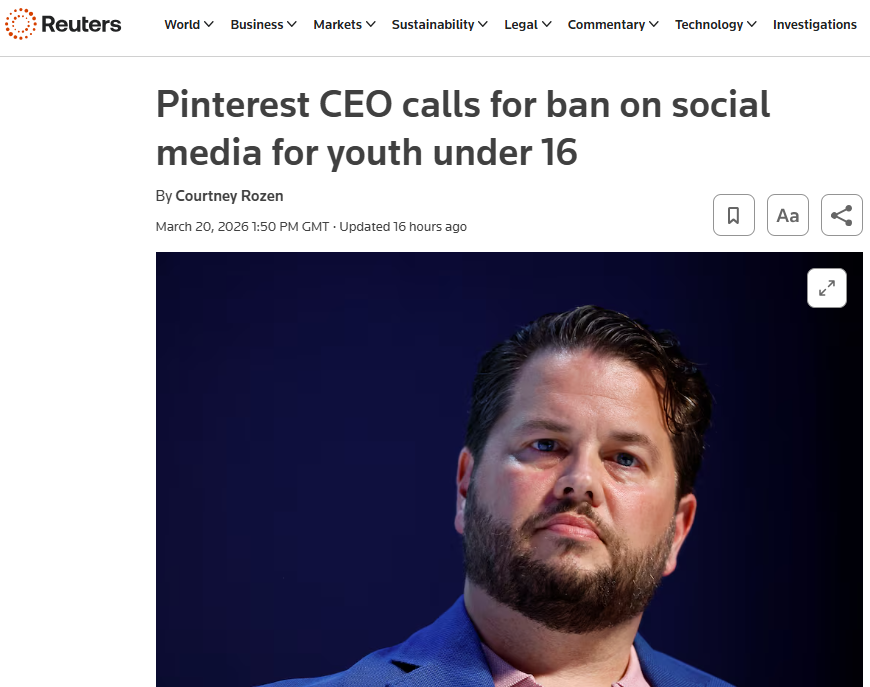Go to the Investigations section
870x687 pixels.
[x=814, y=24]
